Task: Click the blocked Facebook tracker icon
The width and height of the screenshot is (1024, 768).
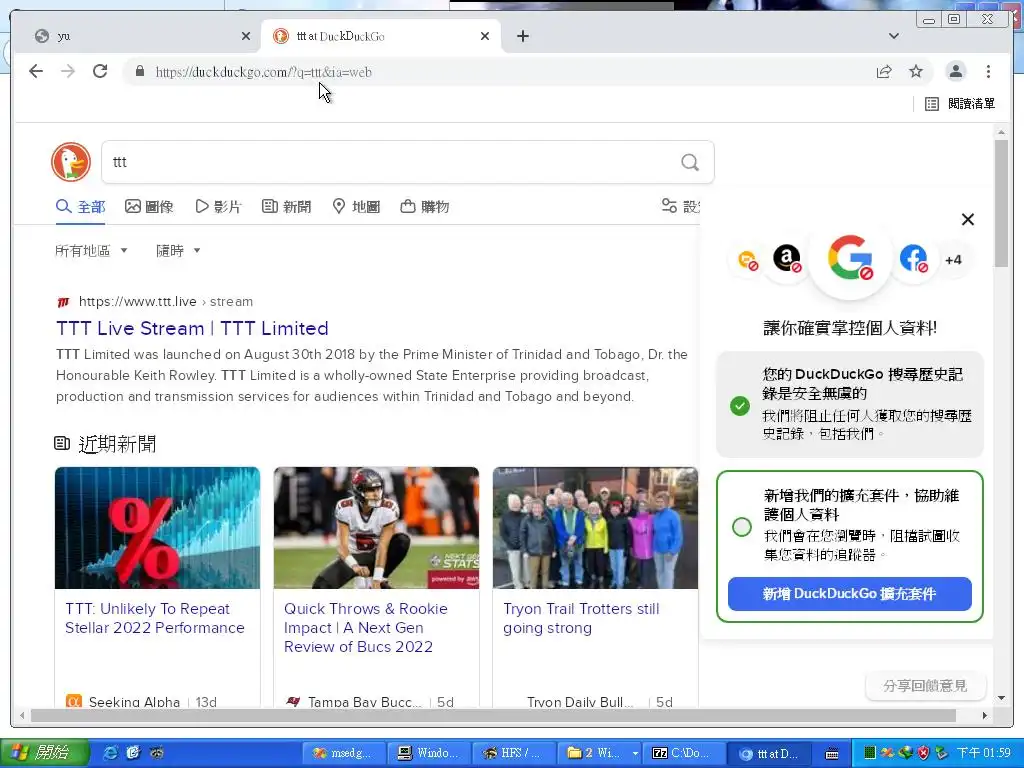Action: (914, 259)
